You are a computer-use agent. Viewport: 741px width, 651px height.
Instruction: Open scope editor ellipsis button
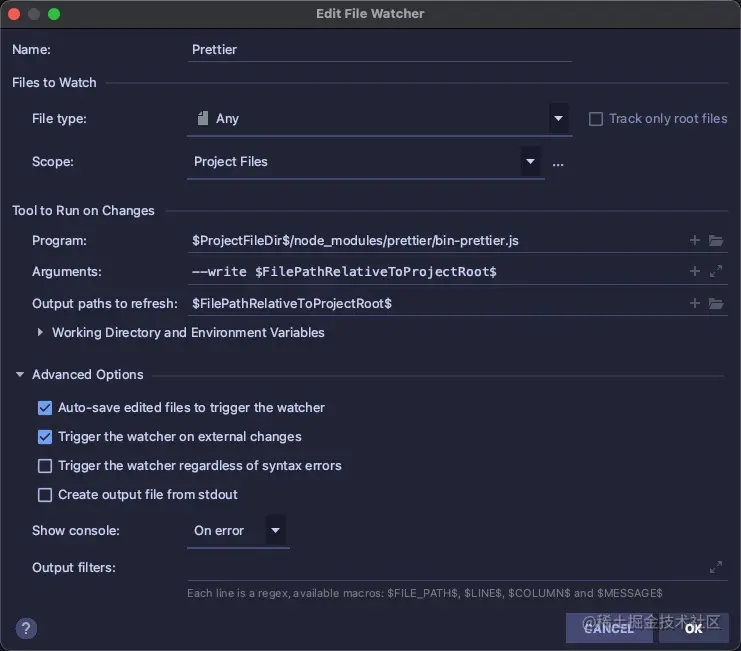coord(558,164)
